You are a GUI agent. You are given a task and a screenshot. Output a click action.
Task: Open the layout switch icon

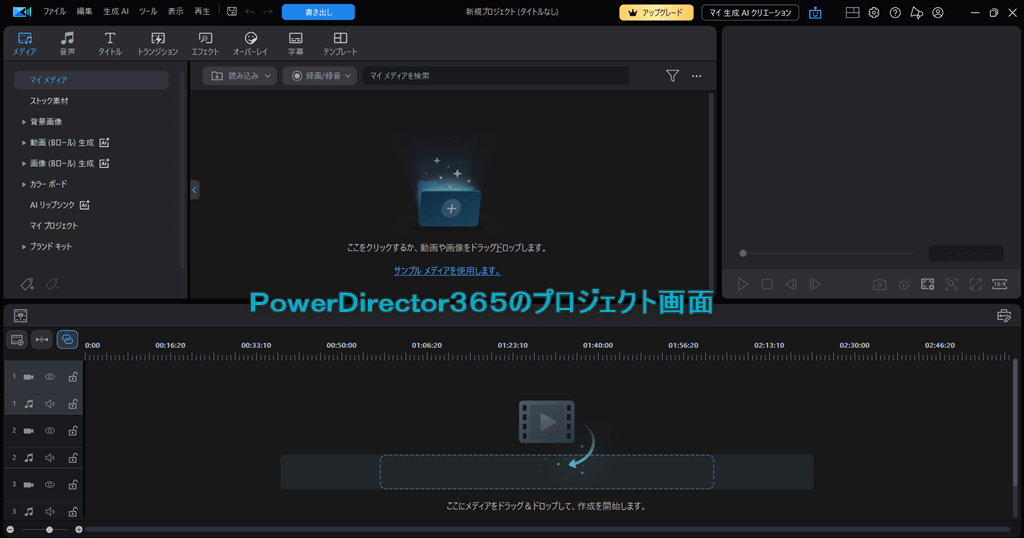[852, 12]
